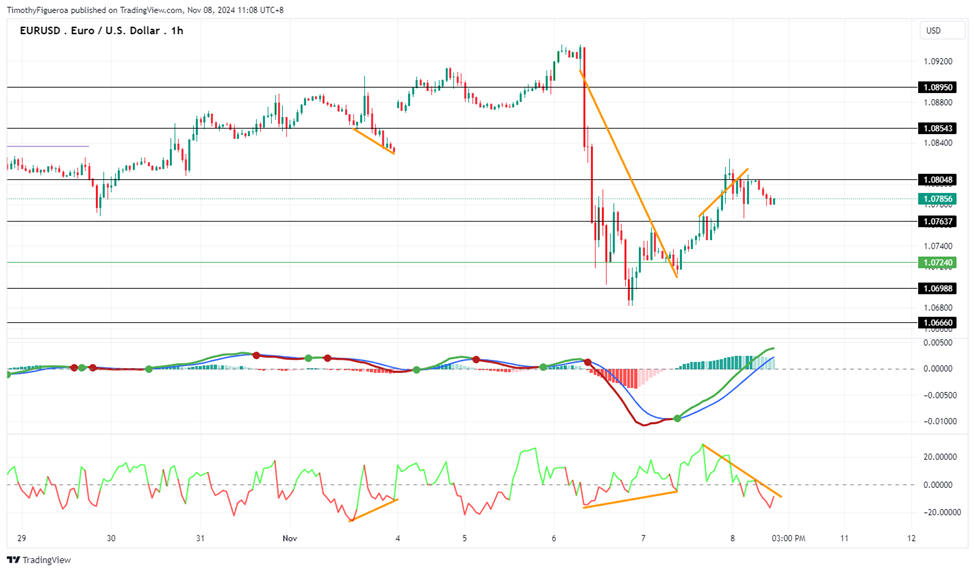975x572 pixels.
Task: Click the 31 date label on time axis
Action: [x=200, y=538]
